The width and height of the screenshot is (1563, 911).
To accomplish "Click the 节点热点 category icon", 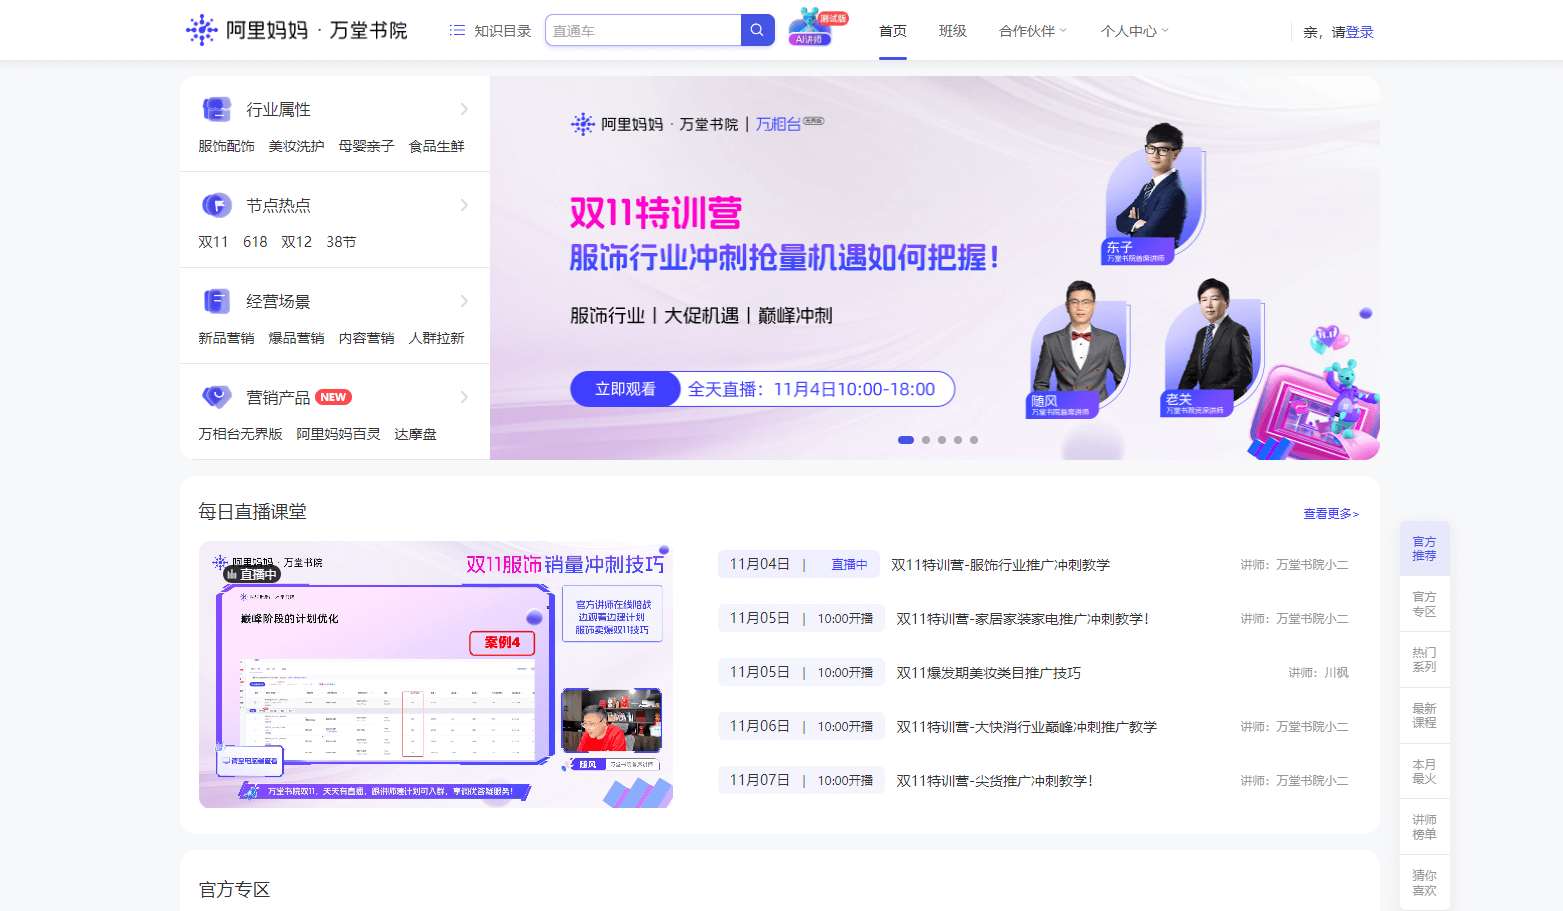I will point(217,205).
